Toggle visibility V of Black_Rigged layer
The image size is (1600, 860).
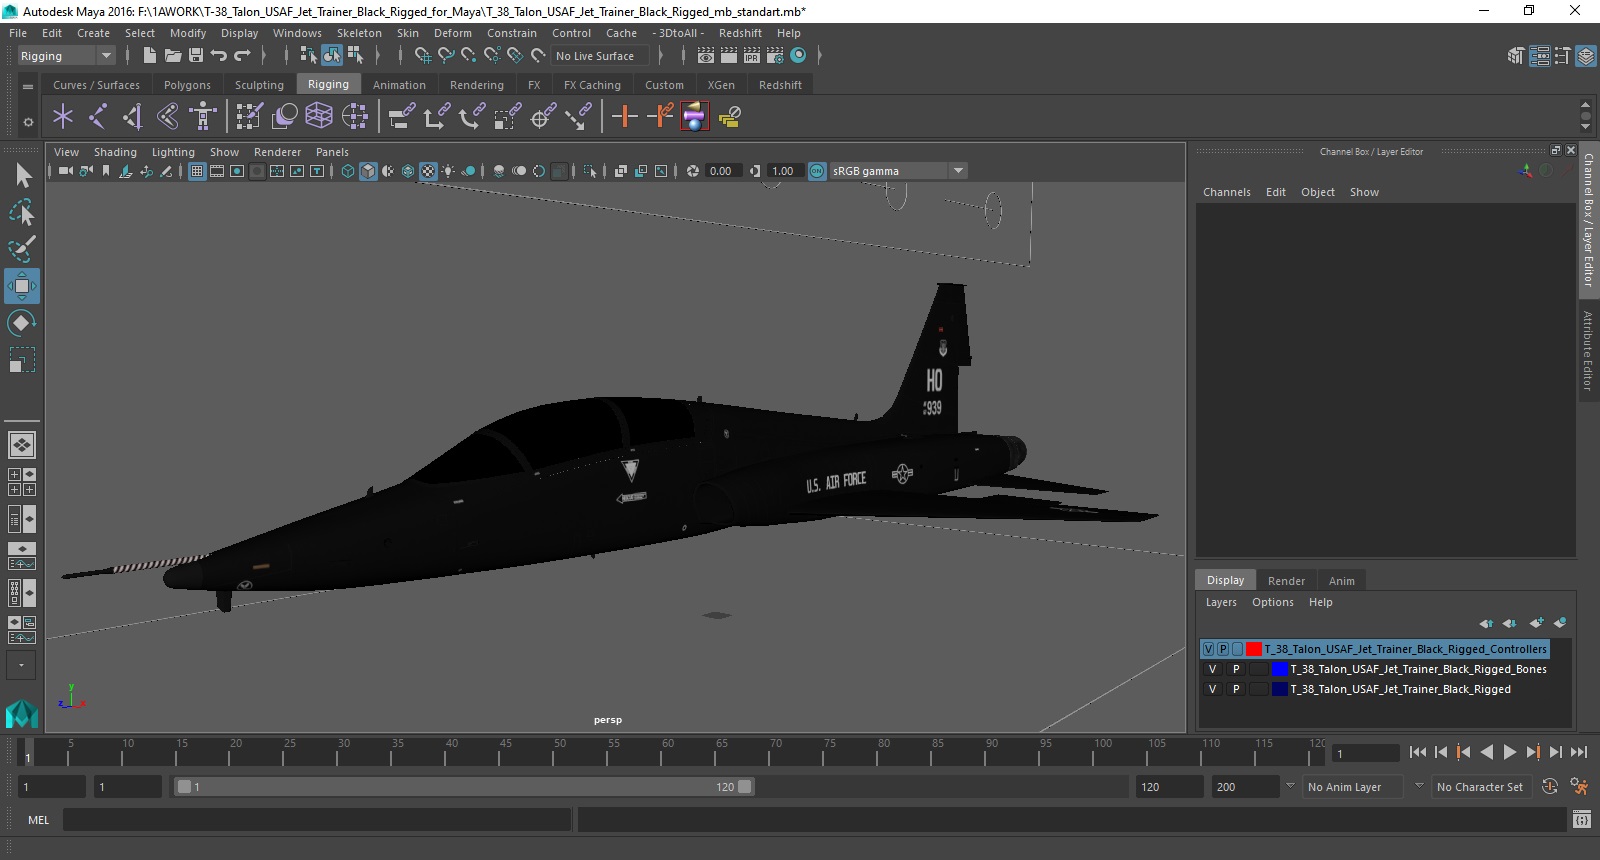[x=1212, y=689]
